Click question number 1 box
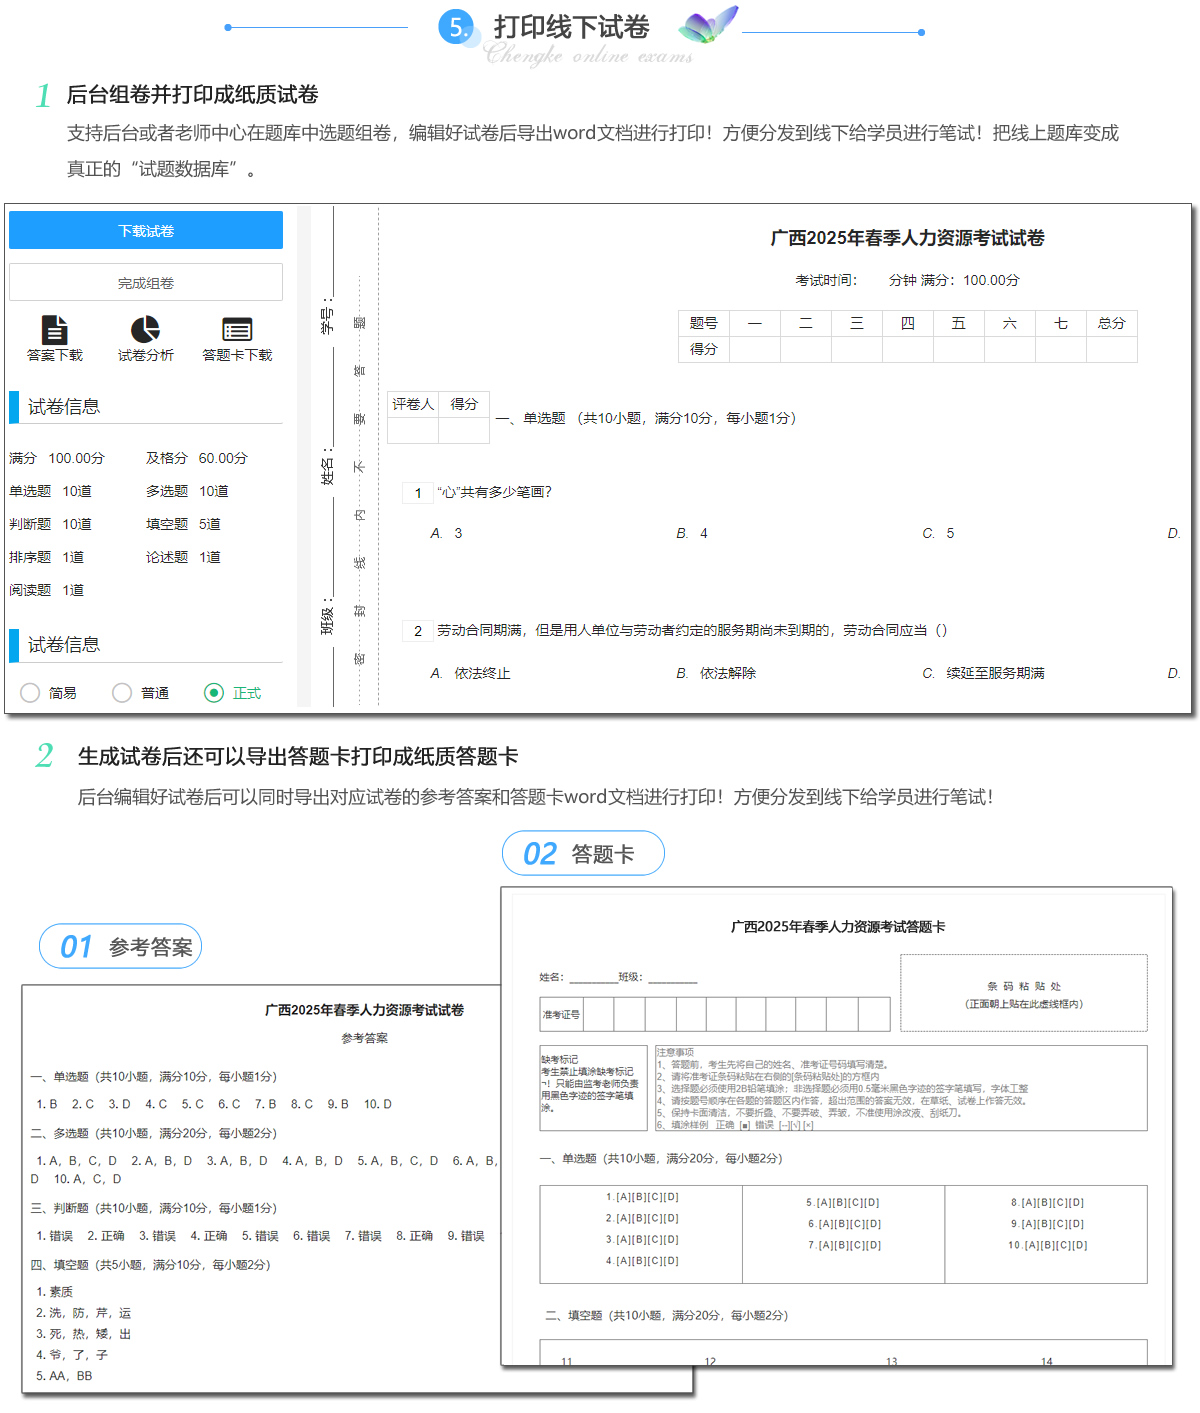 (x=418, y=493)
